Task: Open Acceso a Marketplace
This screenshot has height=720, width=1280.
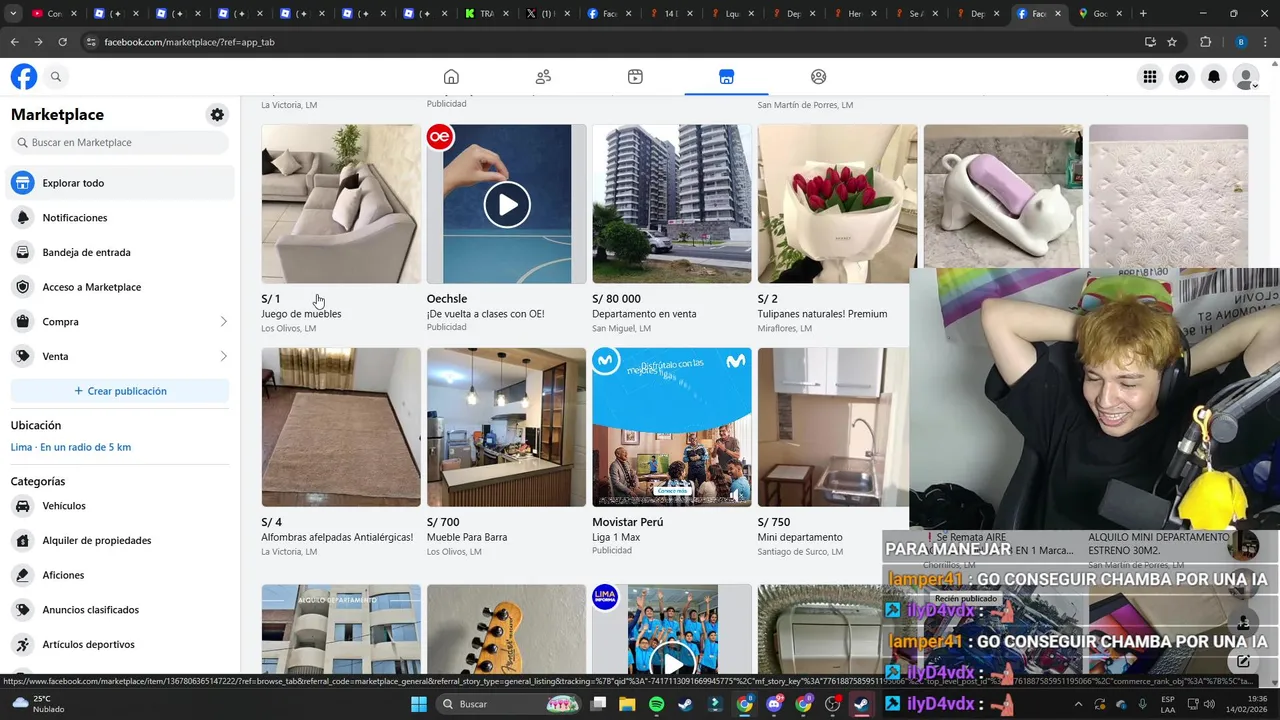Action: (122, 287)
